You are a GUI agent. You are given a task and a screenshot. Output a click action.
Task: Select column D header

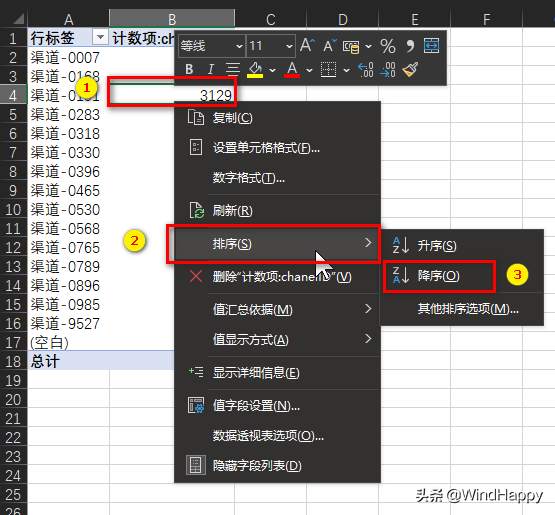coord(343,19)
